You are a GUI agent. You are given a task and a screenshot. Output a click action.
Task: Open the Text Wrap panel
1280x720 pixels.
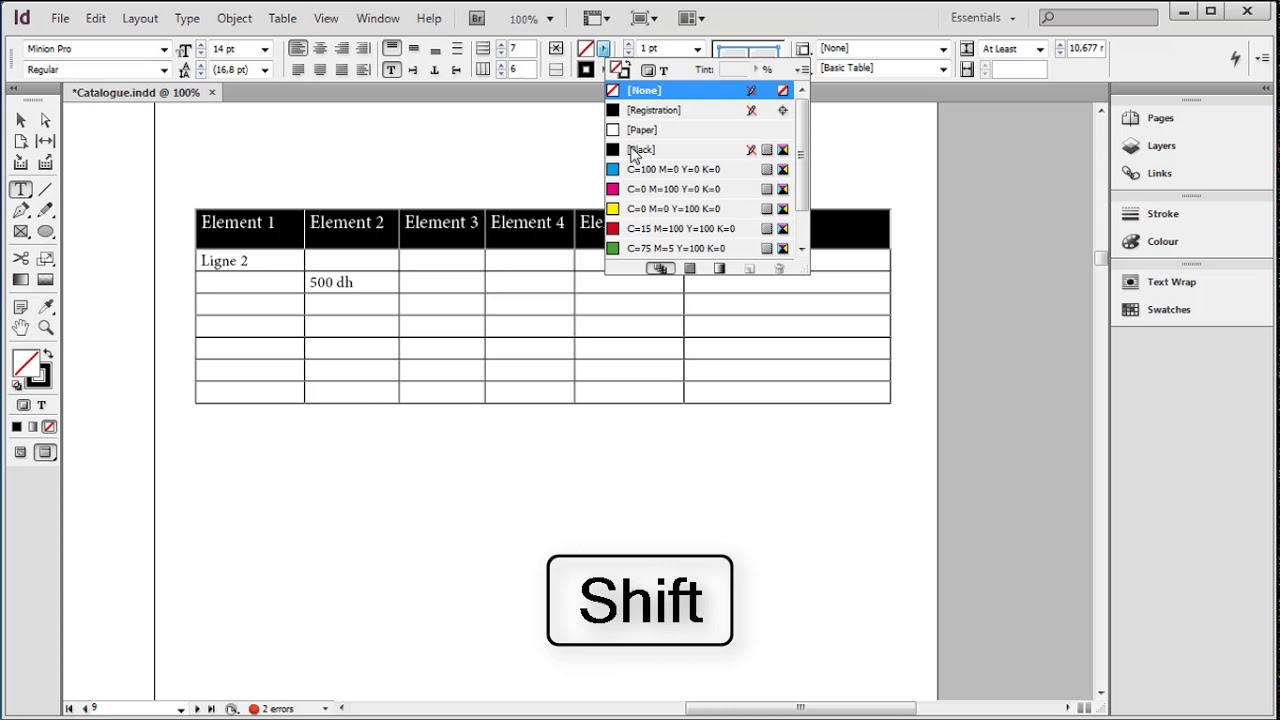tap(1171, 282)
